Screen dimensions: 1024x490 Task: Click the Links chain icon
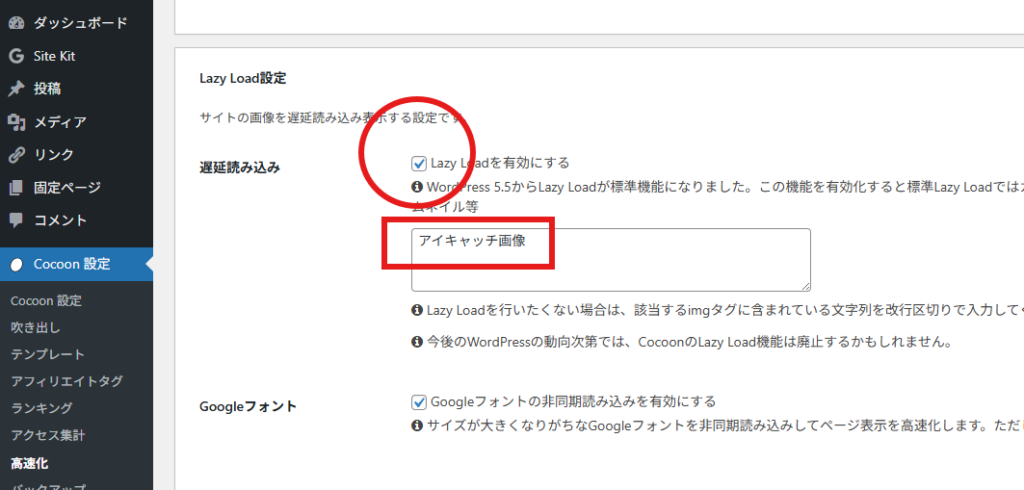coord(16,155)
